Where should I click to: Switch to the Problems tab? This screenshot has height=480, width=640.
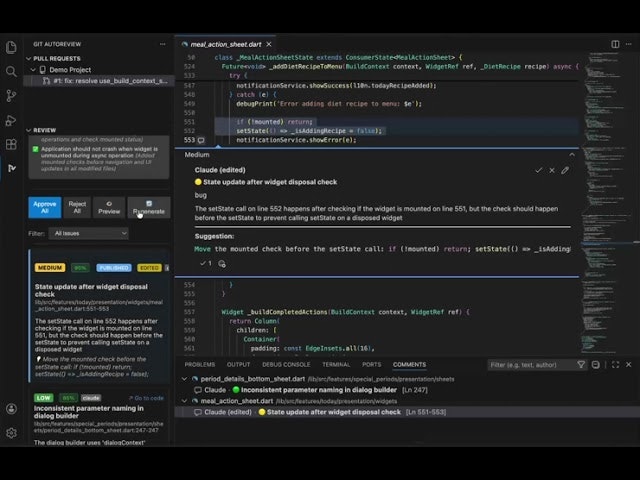click(x=200, y=364)
